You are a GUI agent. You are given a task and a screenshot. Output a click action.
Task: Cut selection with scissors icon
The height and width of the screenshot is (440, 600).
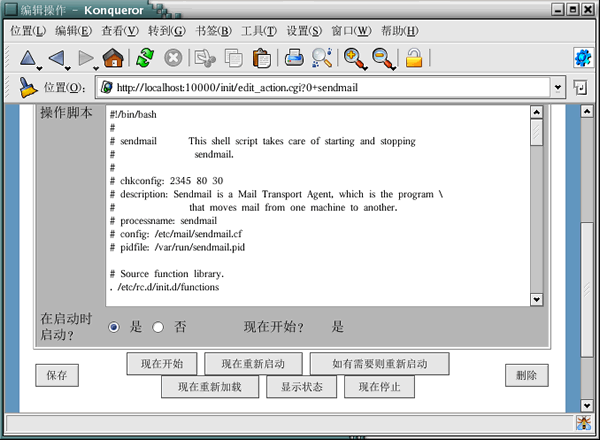coord(205,59)
